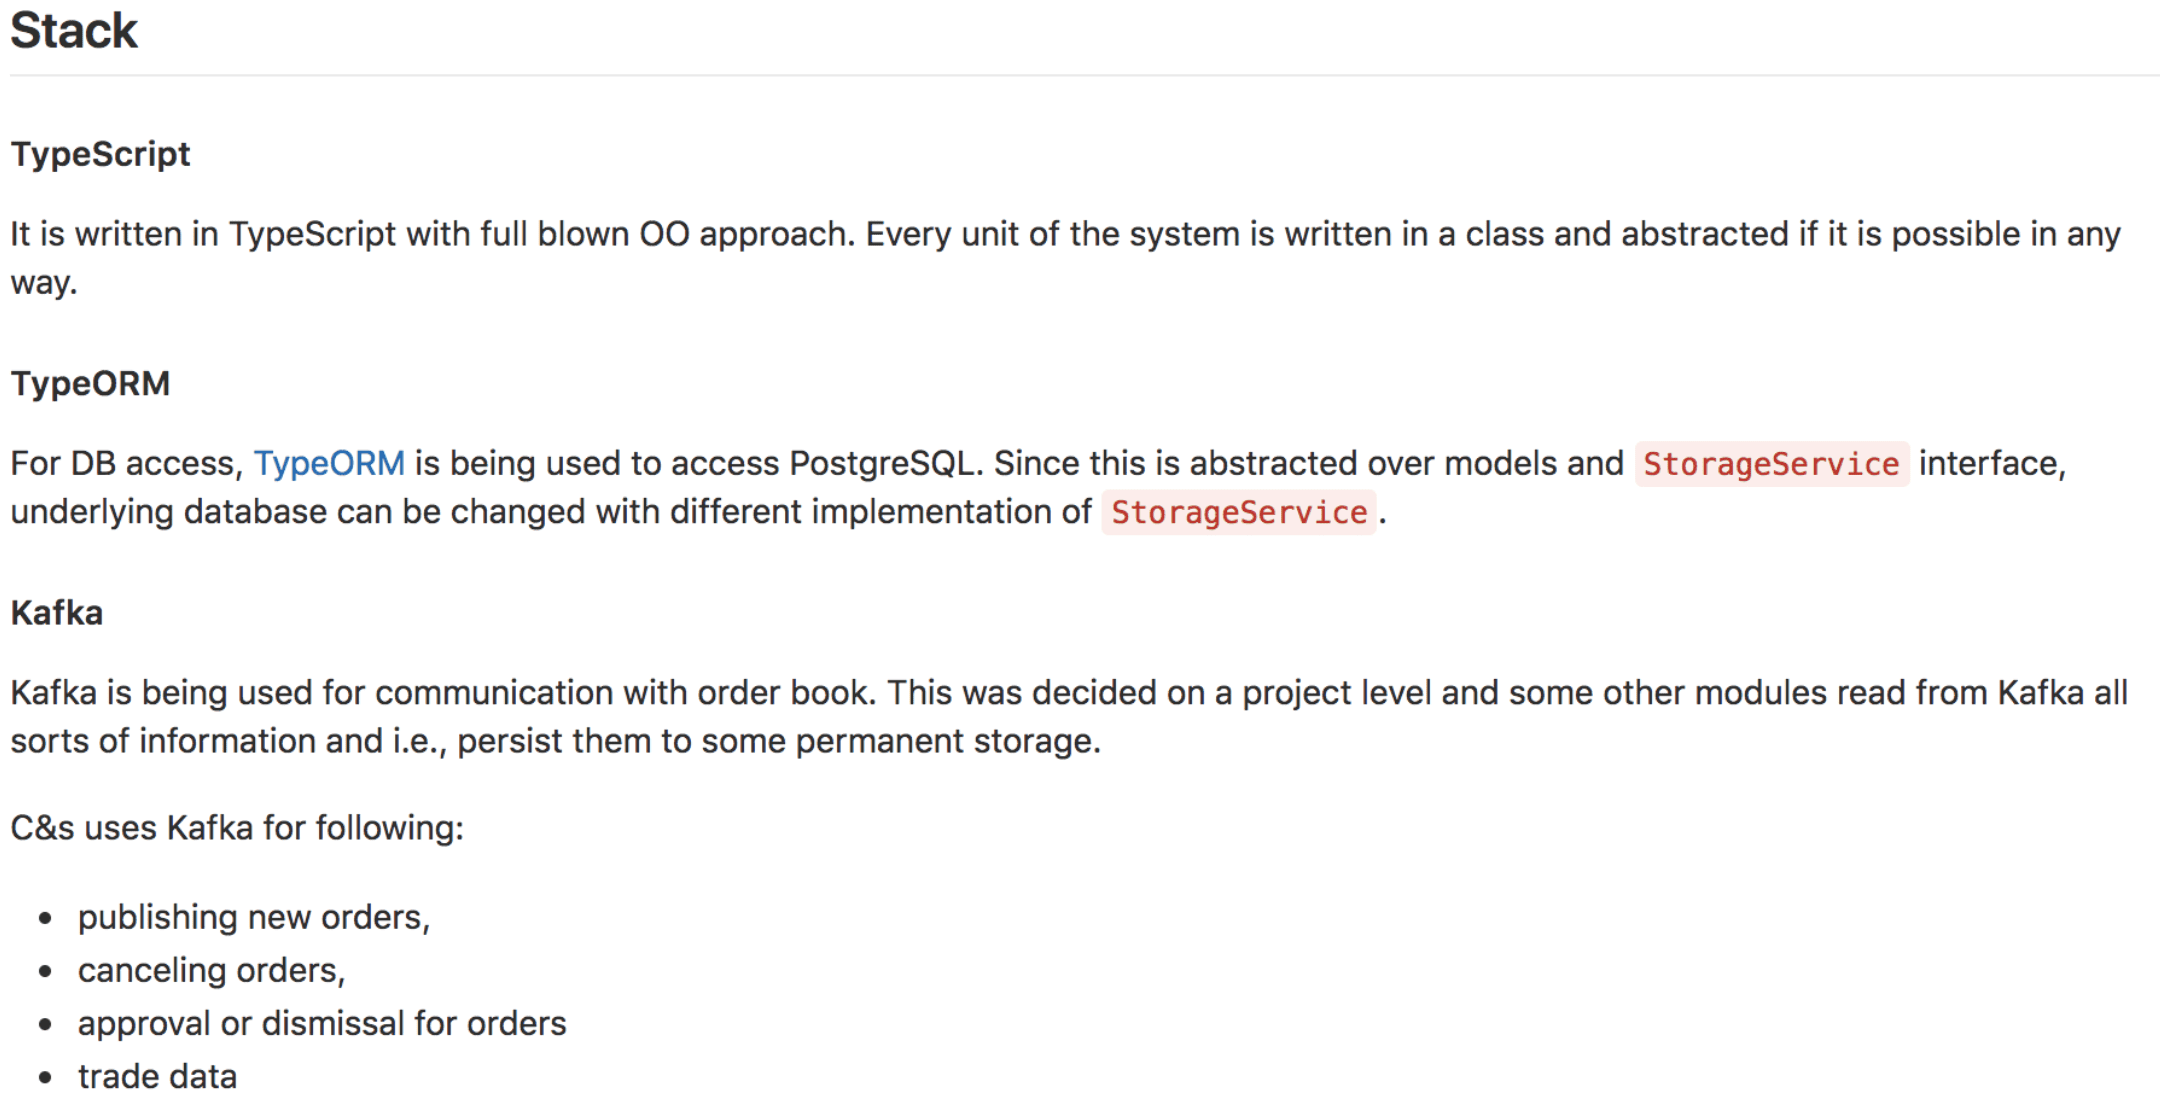The height and width of the screenshot is (1114, 2160).
Task: Click the StorageService code tag before "interface"
Action: pos(1770,464)
